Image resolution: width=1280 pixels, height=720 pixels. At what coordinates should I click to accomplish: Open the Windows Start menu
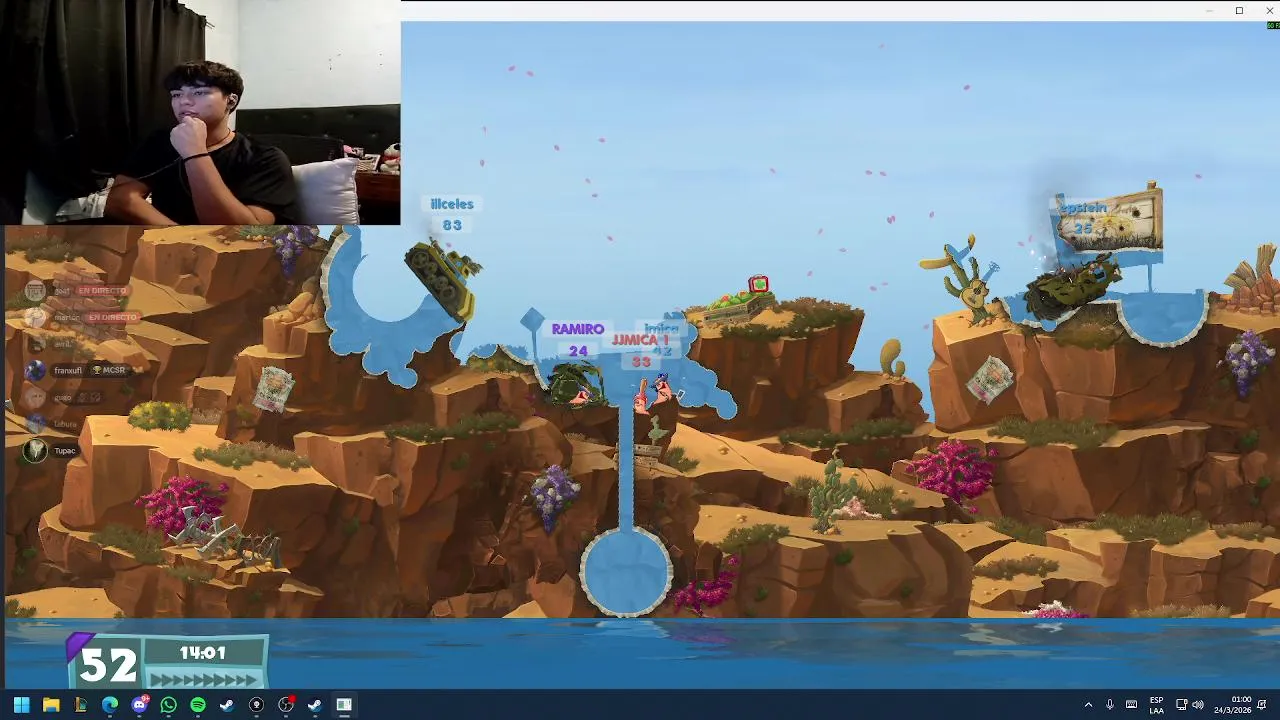click(22, 705)
